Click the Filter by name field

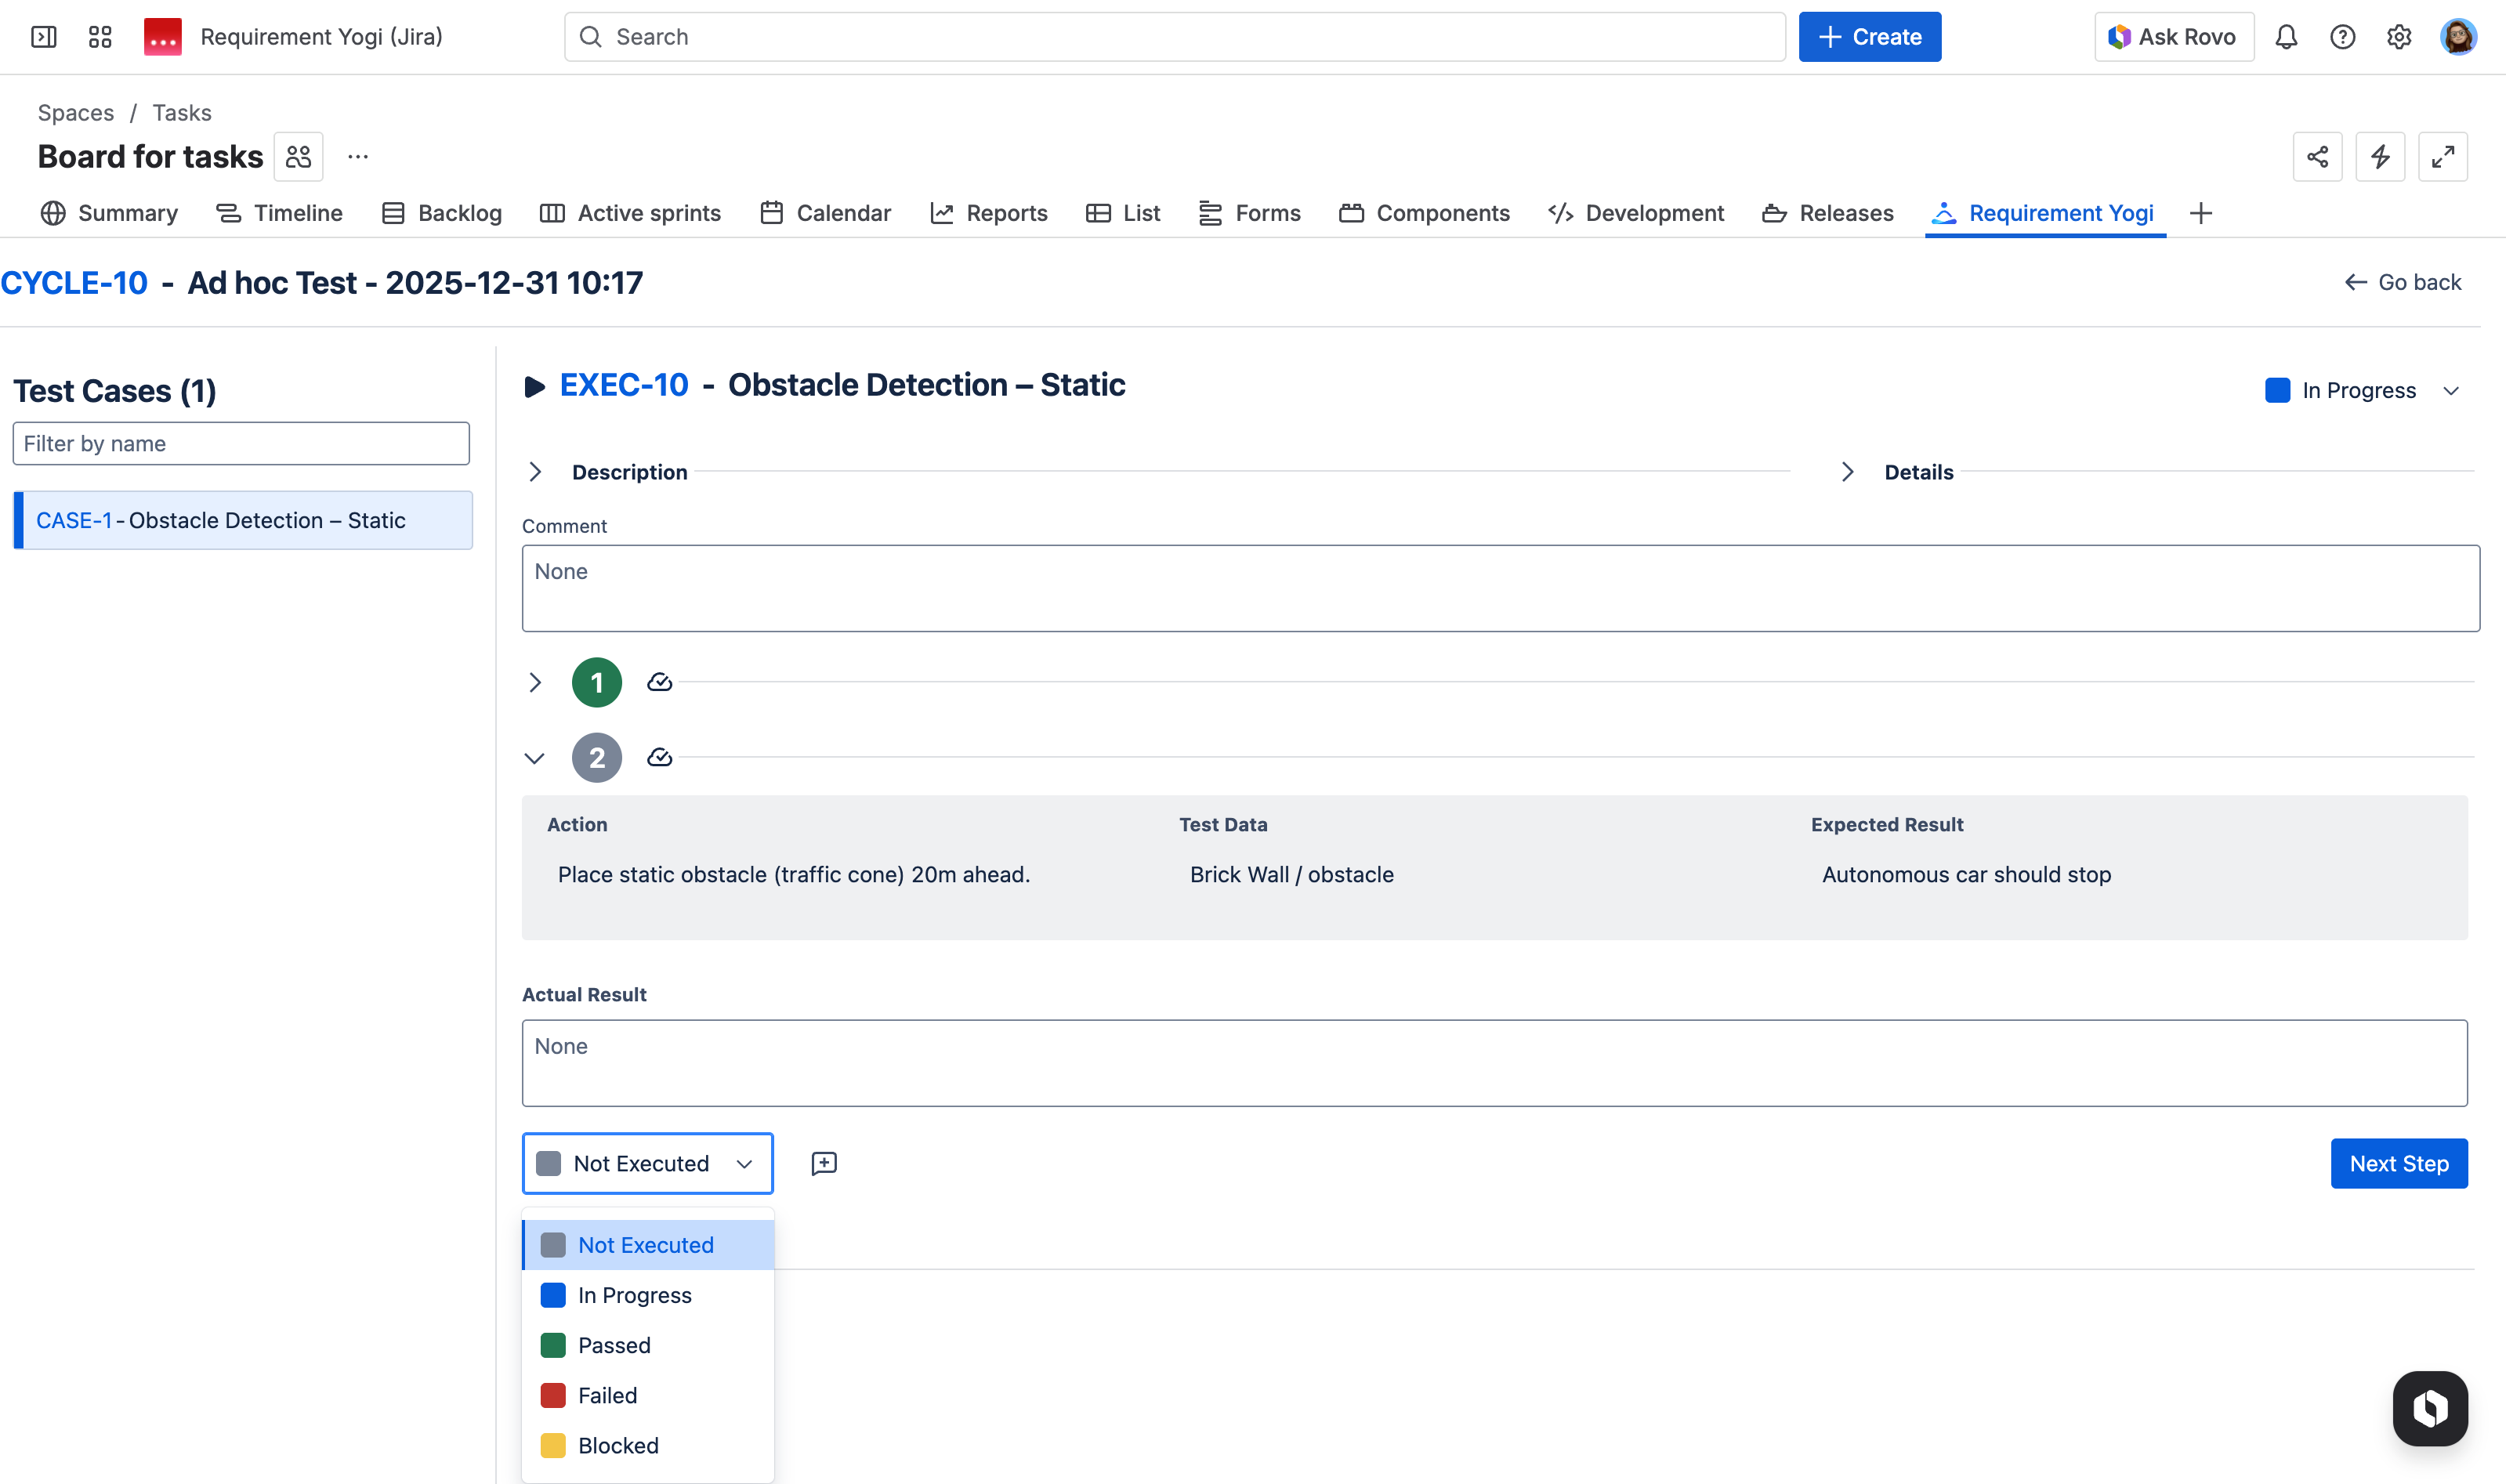click(x=241, y=443)
